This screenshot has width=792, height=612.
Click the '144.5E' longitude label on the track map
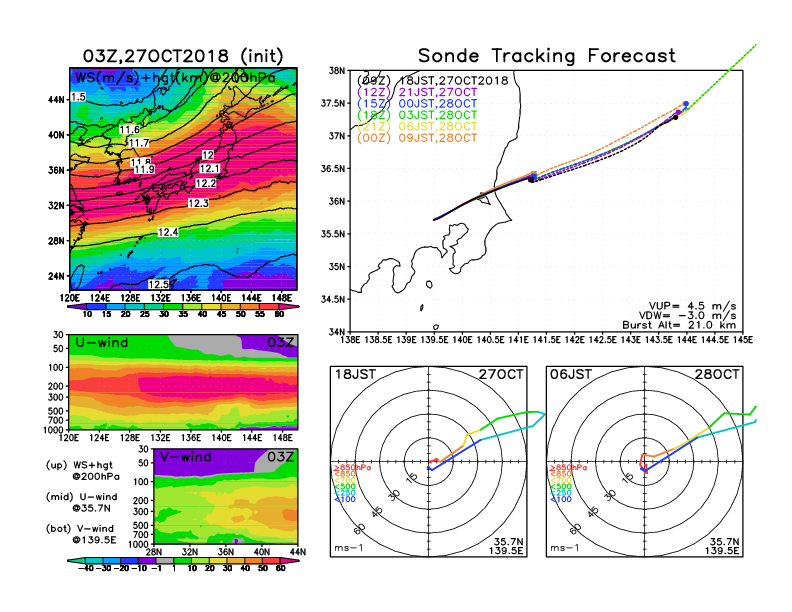(715, 340)
